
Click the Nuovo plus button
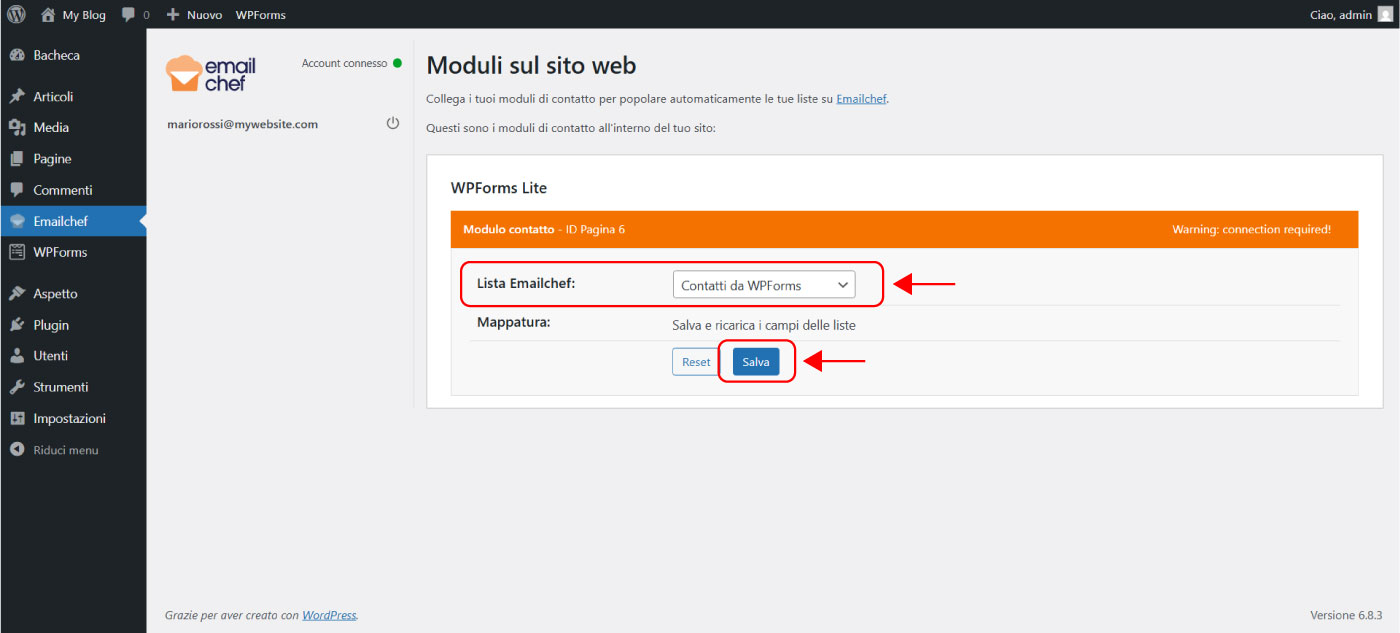coord(194,15)
